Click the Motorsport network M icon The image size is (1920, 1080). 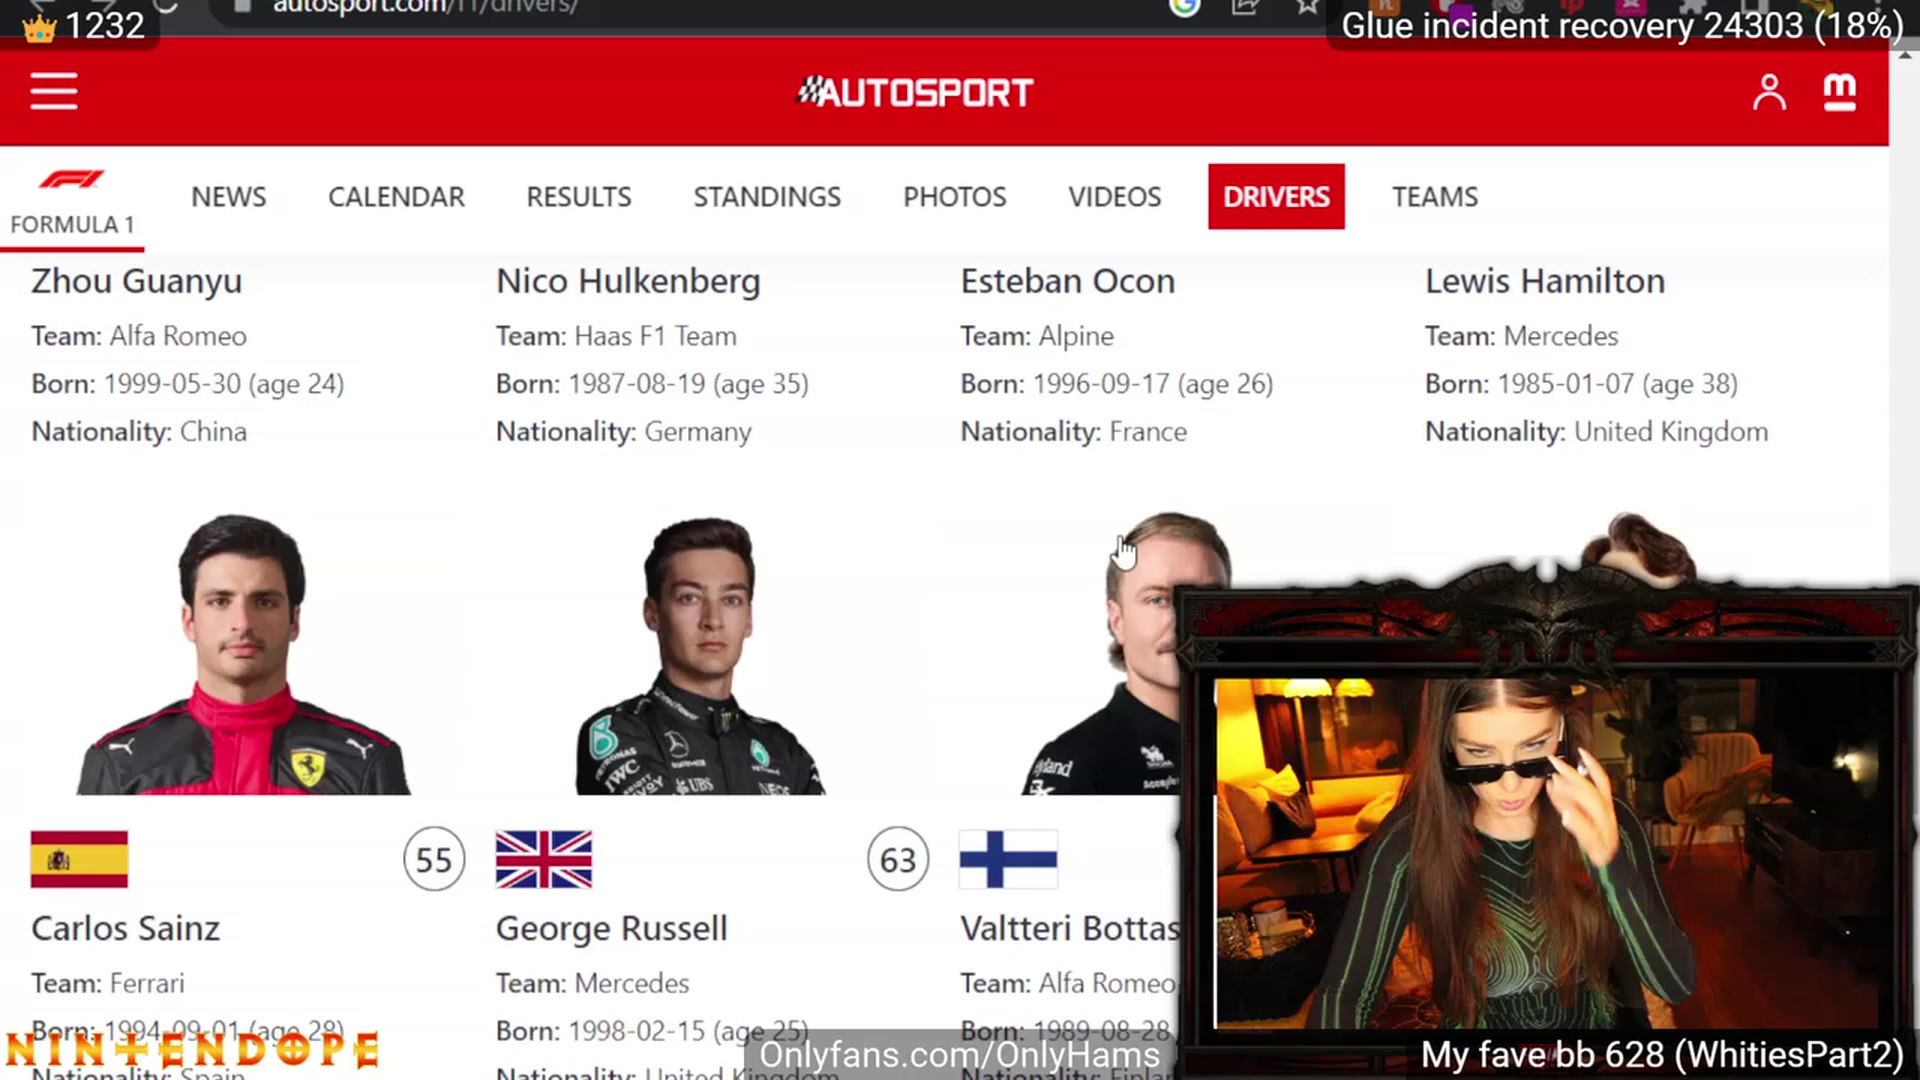coord(1840,92)
